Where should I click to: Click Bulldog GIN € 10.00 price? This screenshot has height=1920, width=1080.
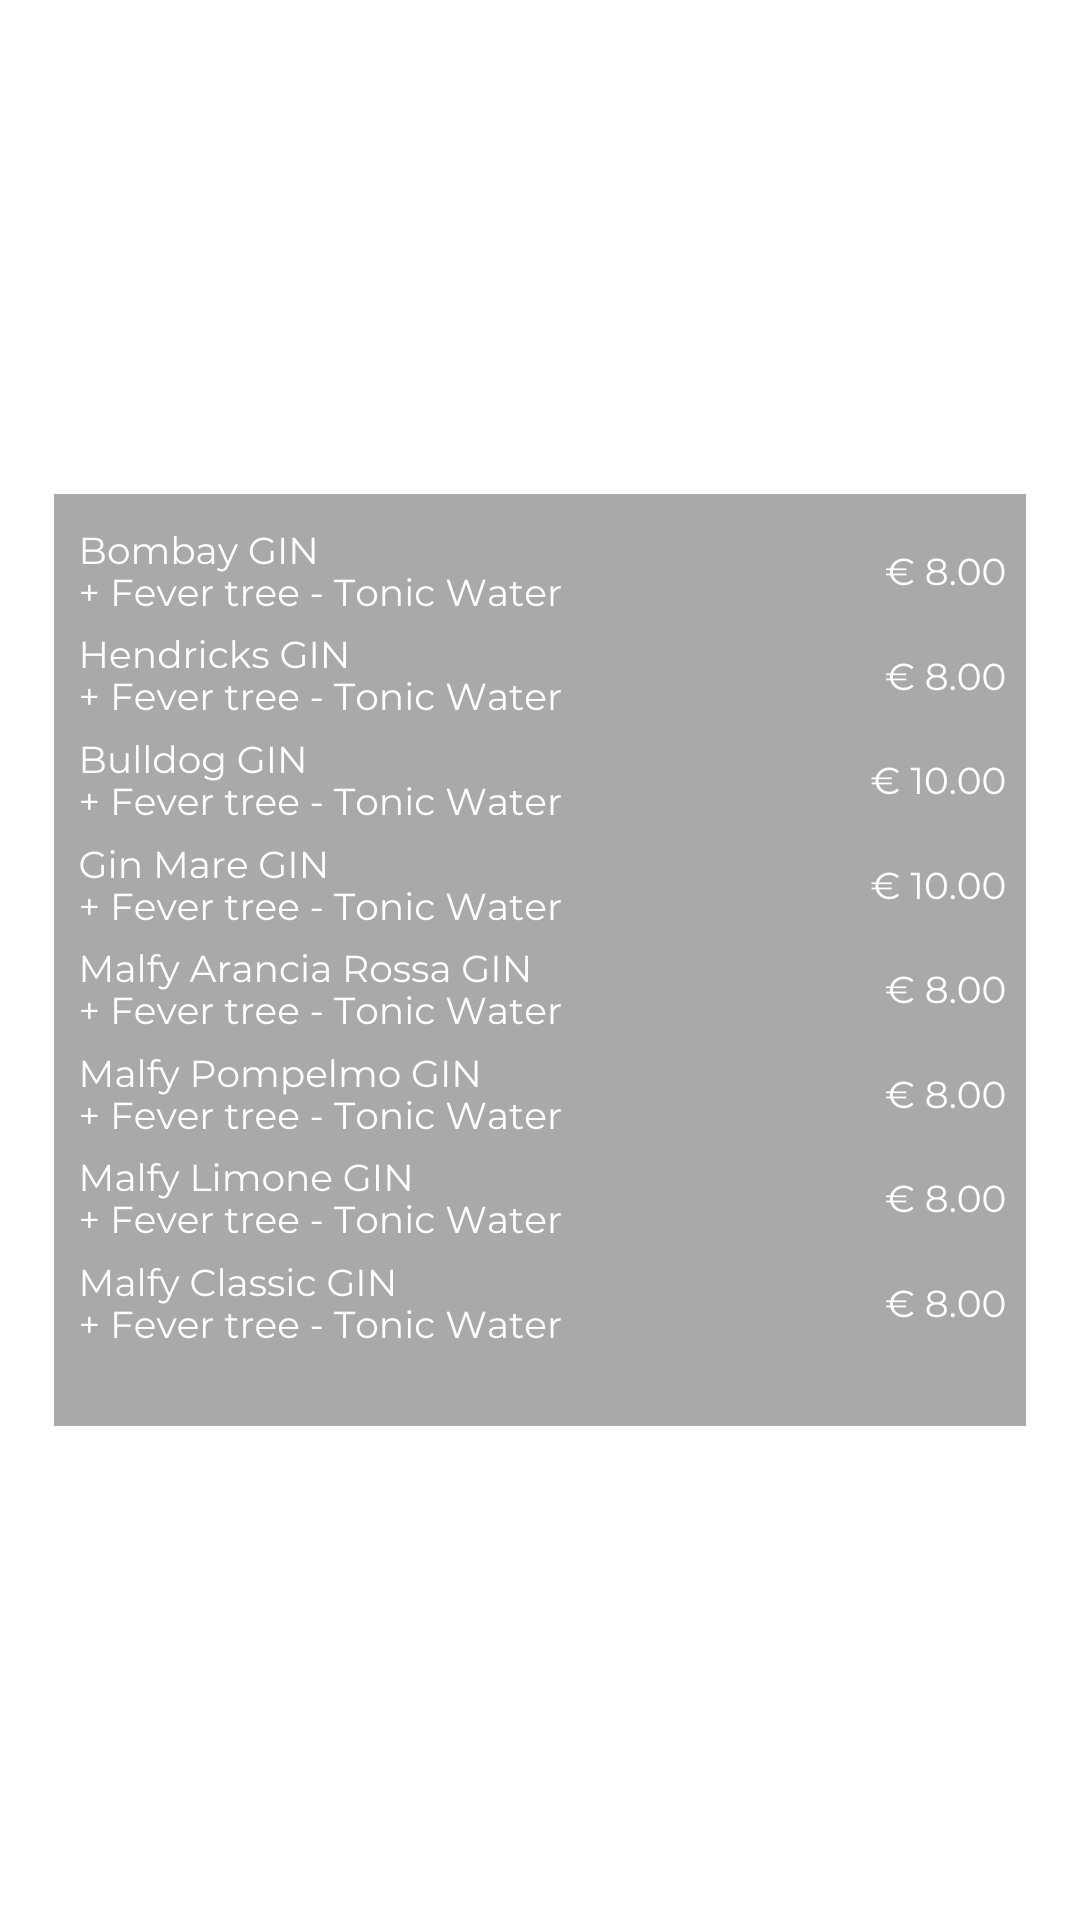938,781
